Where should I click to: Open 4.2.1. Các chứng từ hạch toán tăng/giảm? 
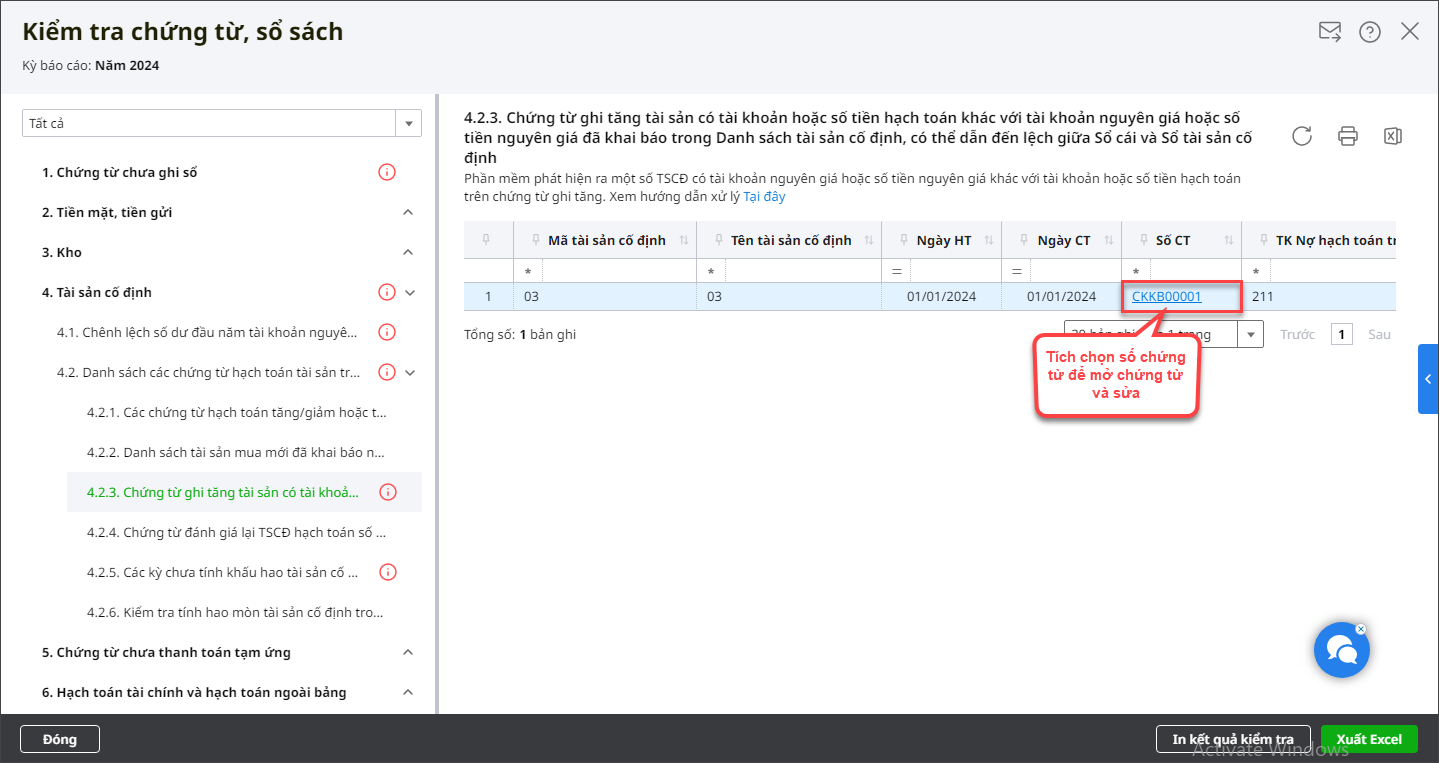[236, 412]
